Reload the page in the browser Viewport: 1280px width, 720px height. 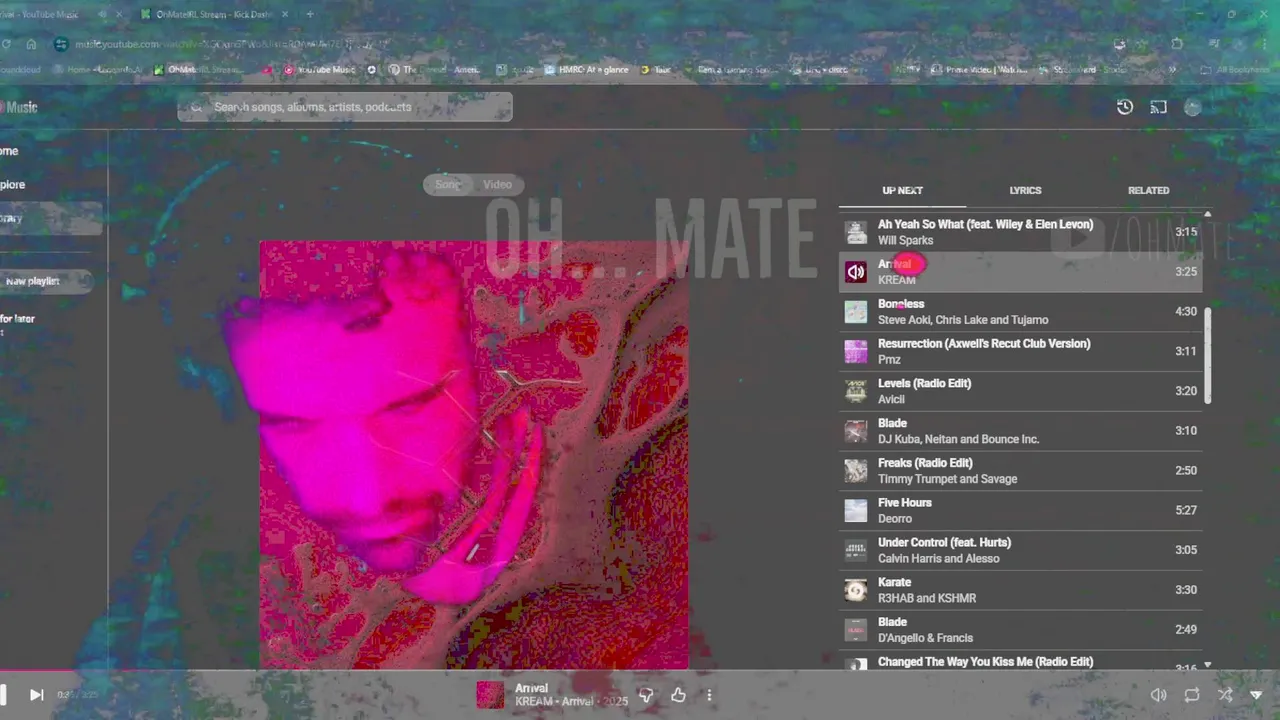(6, 44)
